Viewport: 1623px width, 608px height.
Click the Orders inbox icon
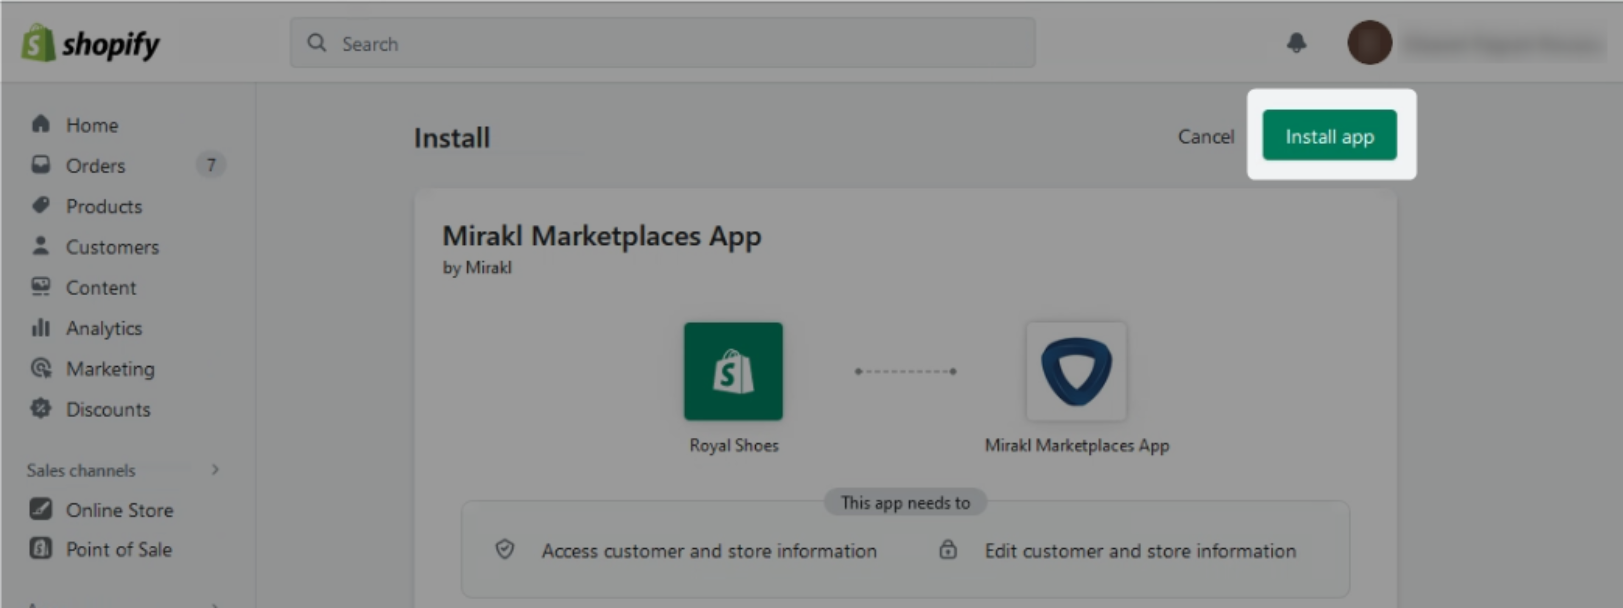(x=41, y=165)
